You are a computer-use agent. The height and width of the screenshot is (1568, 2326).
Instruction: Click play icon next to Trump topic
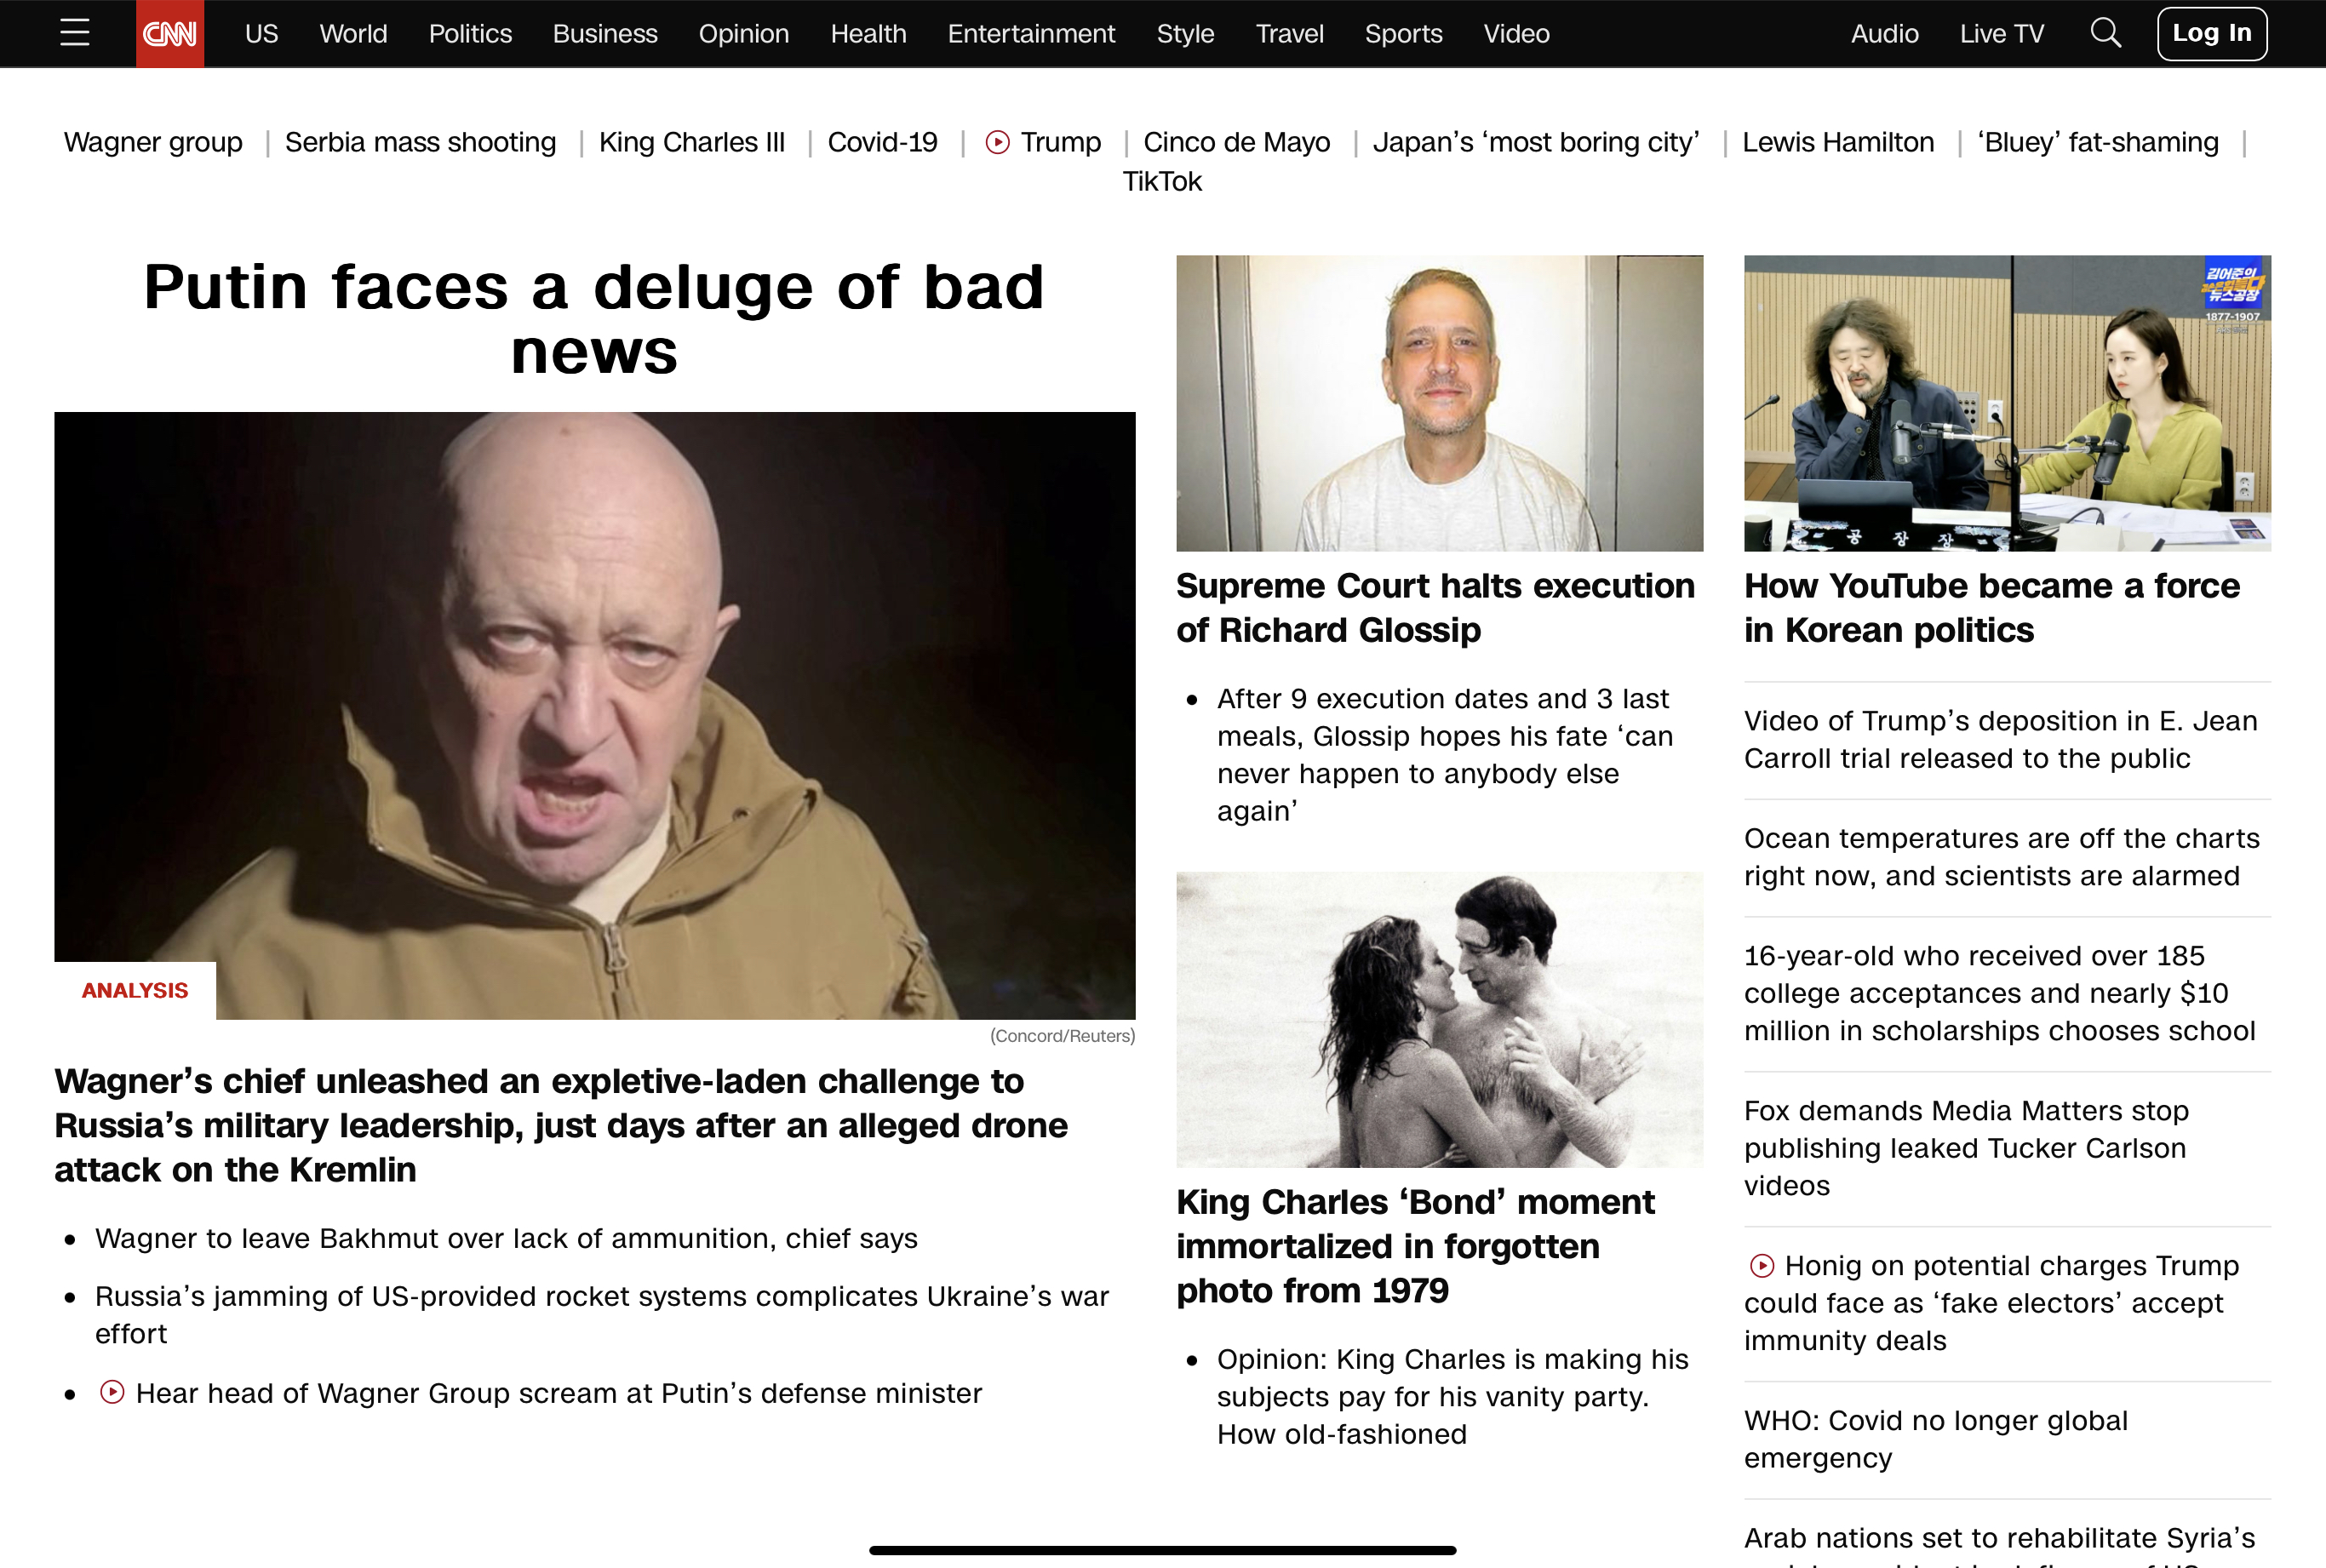pyautogui.click(x=997, y=143)
